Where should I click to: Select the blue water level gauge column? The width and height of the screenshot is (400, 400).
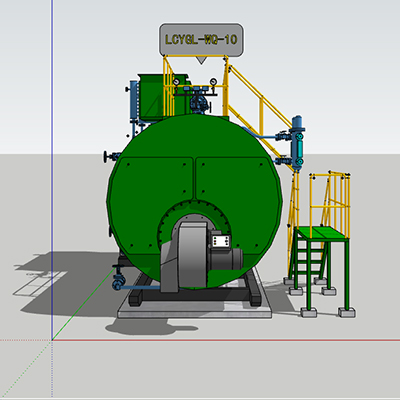pos(297,143)
